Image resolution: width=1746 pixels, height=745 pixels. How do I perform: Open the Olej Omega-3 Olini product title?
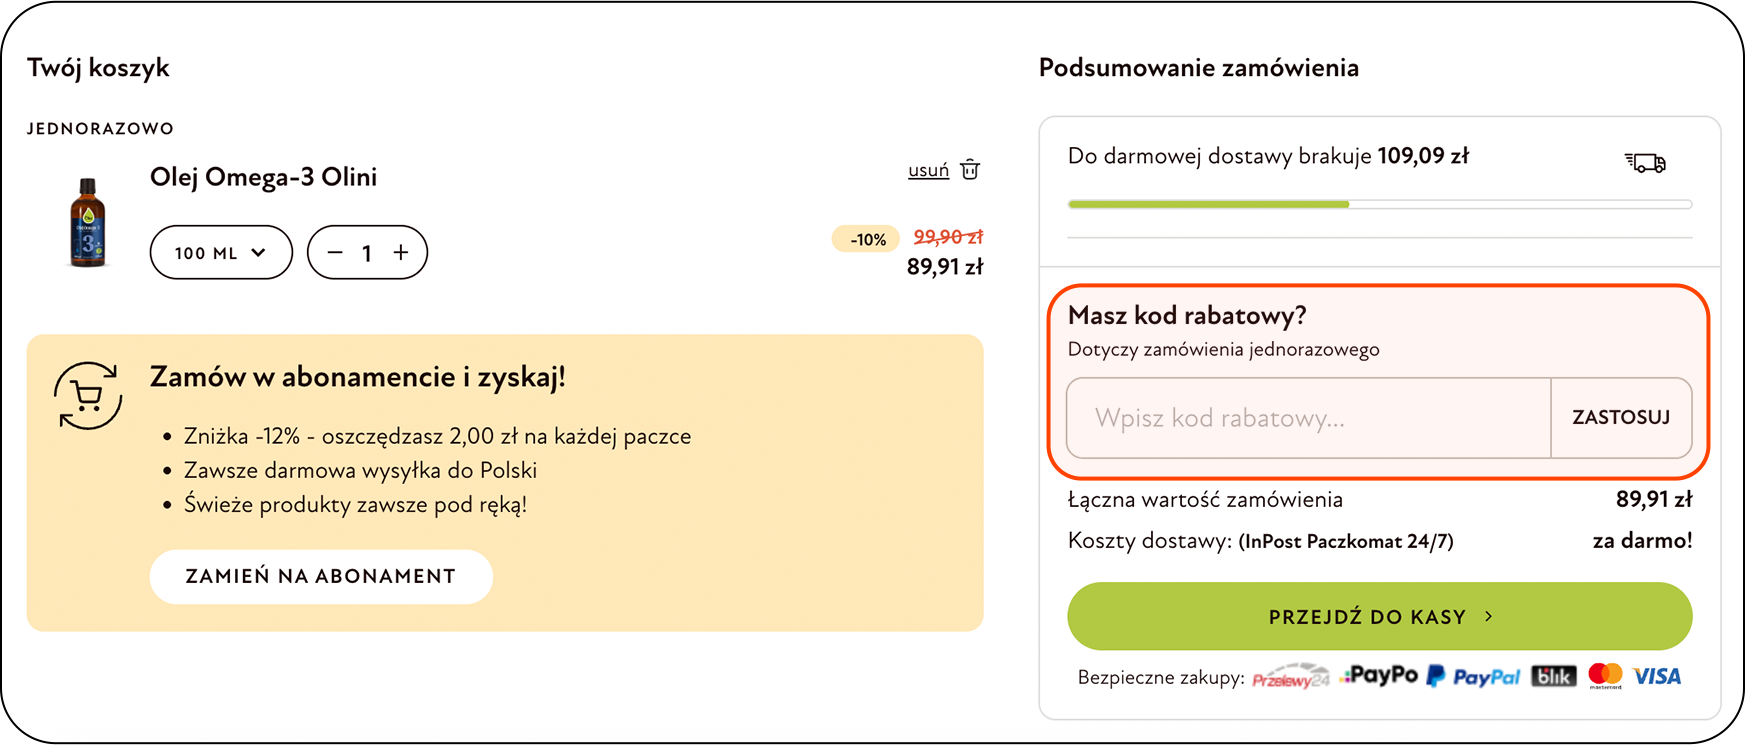[x=263, y=177]
